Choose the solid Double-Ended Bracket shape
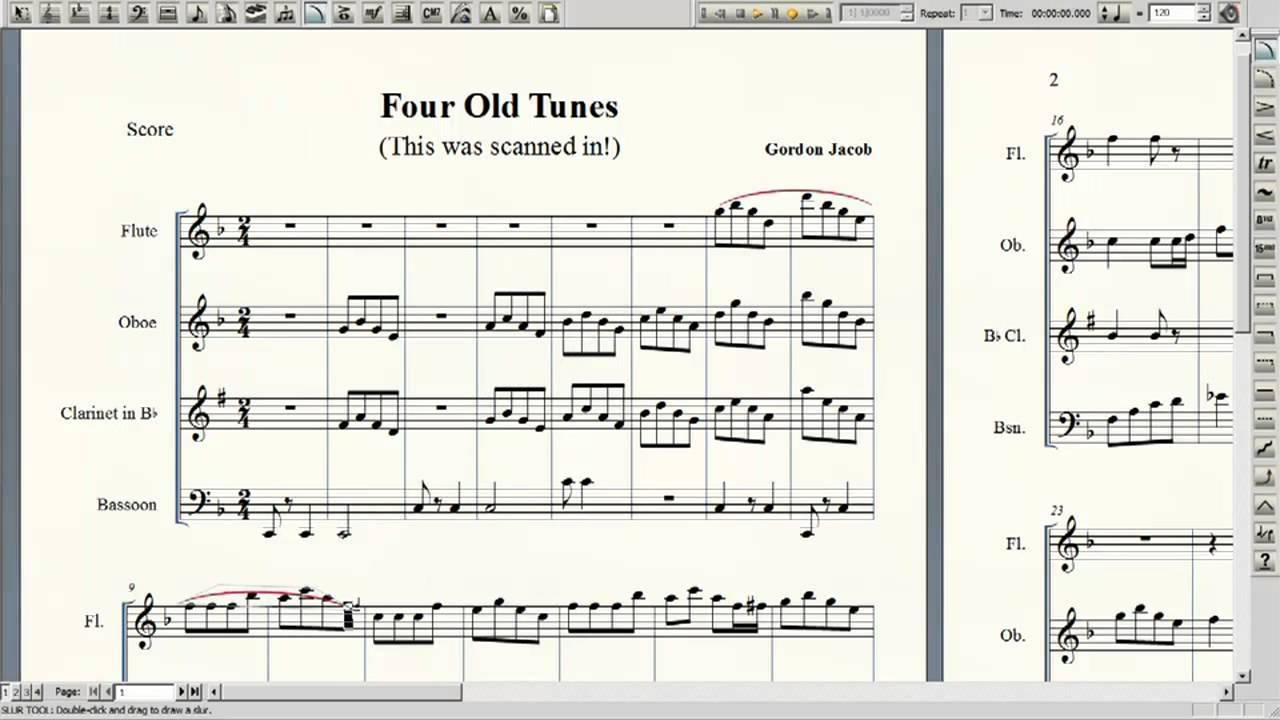 pos(1265,277)
